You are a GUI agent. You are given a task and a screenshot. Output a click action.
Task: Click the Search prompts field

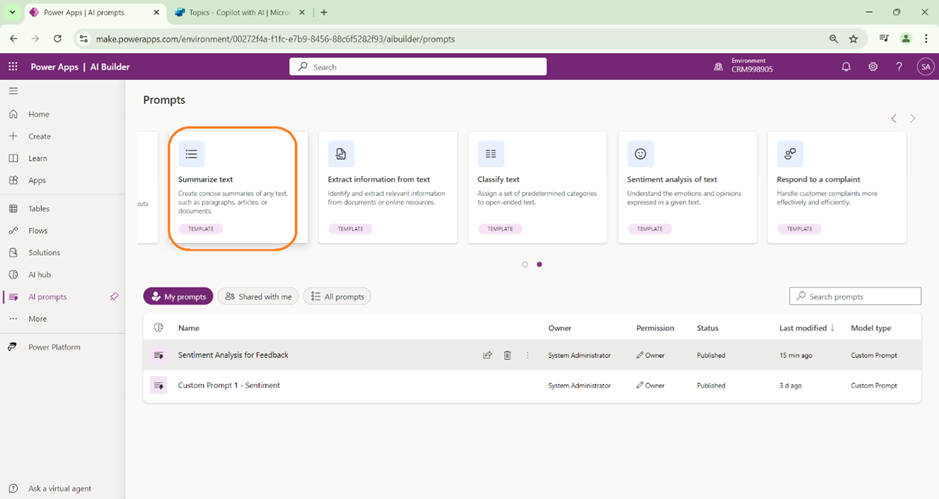(855, 297)
